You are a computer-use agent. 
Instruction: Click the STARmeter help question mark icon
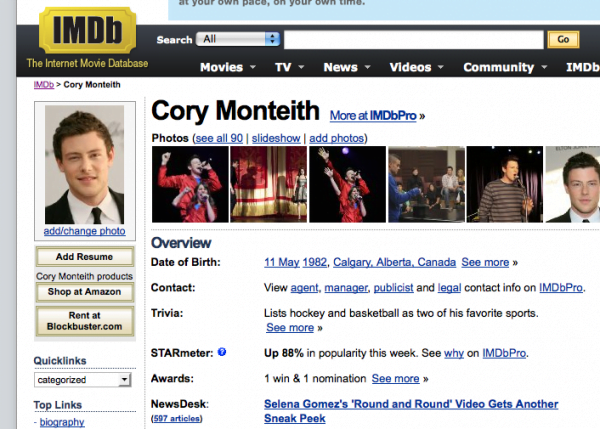(x=222, y=352)
